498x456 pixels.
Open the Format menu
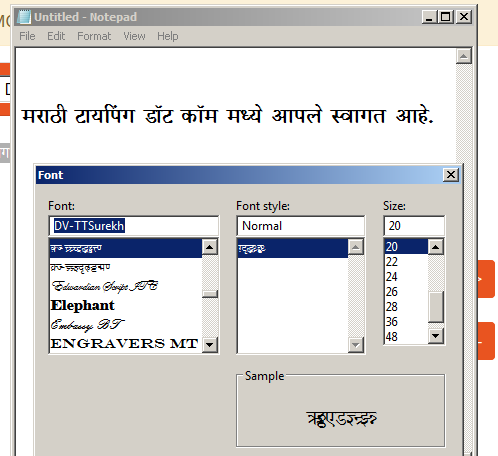(x=94, y=36)
